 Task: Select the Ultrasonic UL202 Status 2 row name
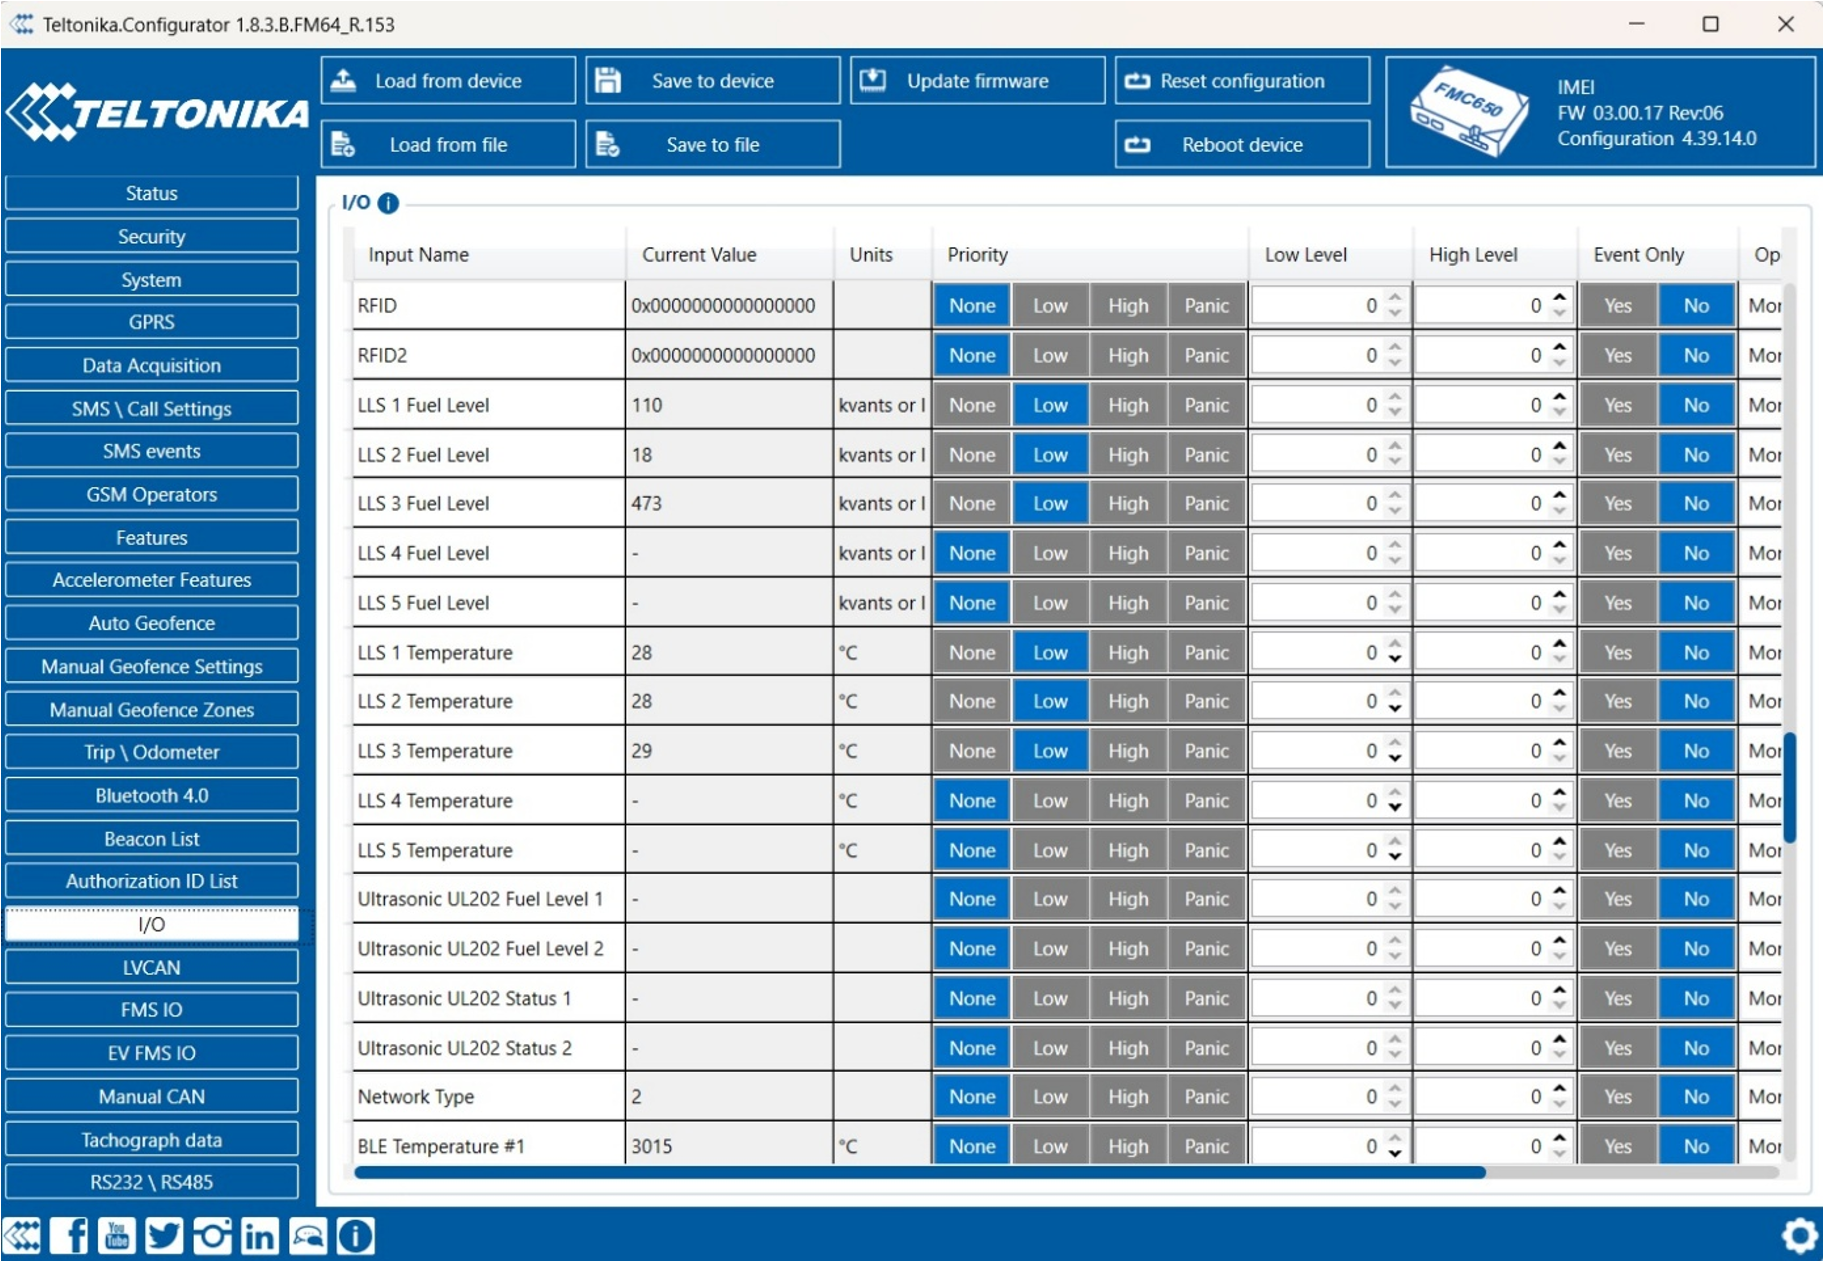pyautogui.click(x=465, y=1049)
